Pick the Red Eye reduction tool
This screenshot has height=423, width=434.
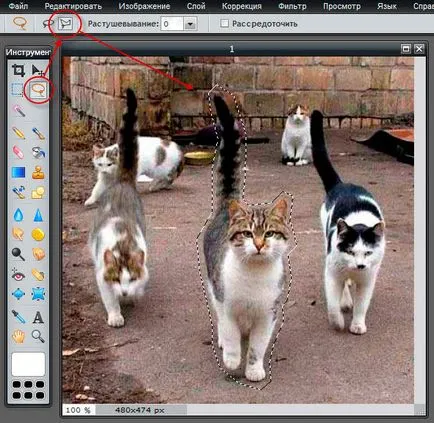click(19, 275)
